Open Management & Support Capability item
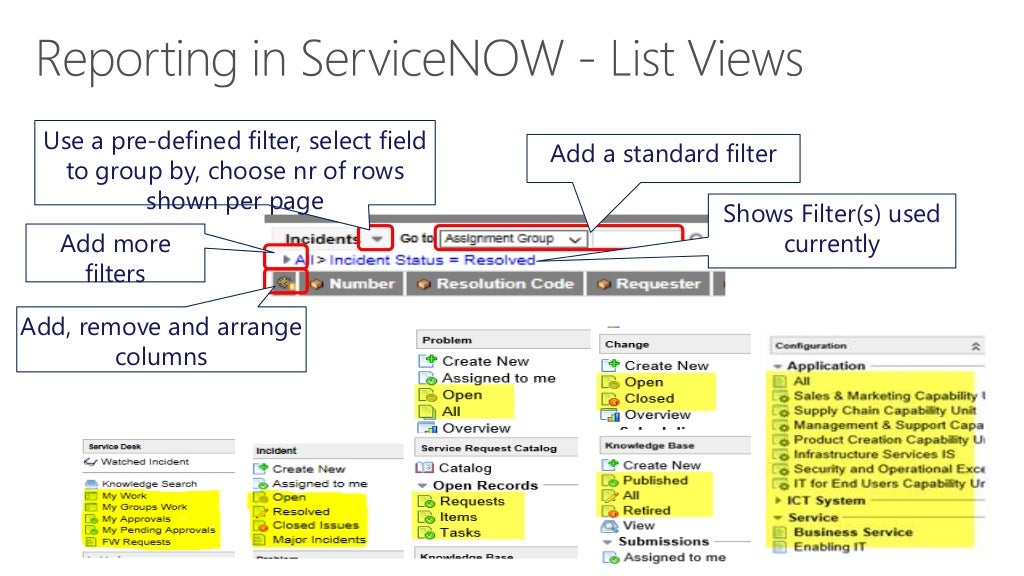 (888, 425)
